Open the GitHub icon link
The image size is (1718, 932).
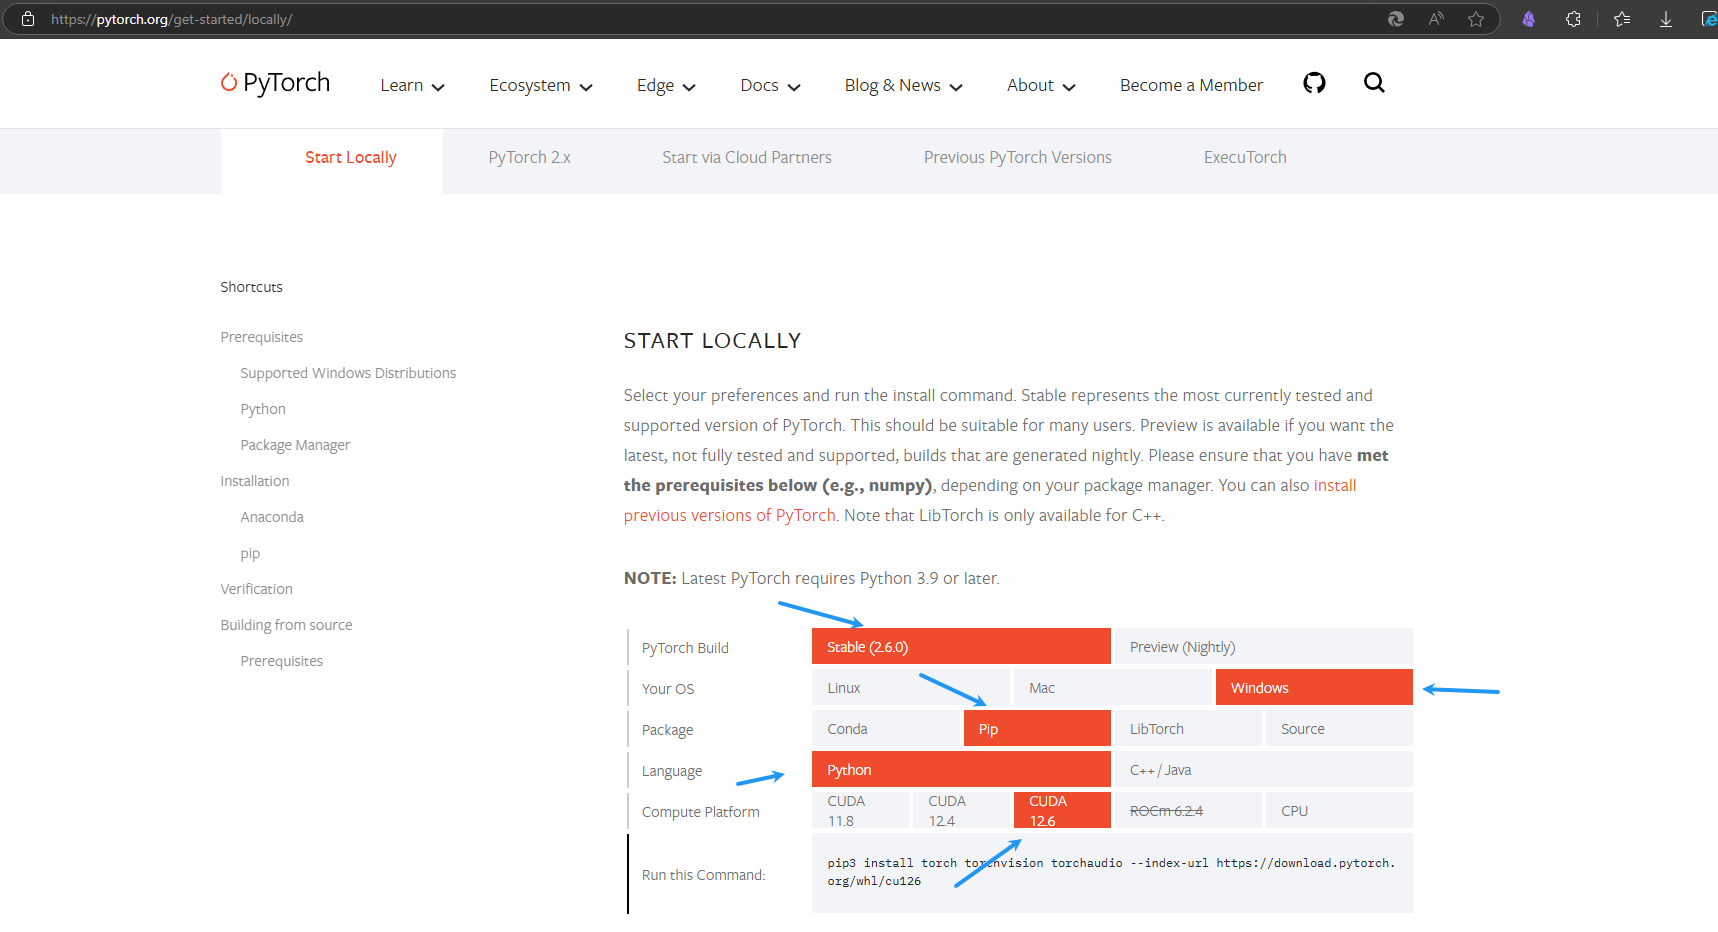pos(1314,83)
